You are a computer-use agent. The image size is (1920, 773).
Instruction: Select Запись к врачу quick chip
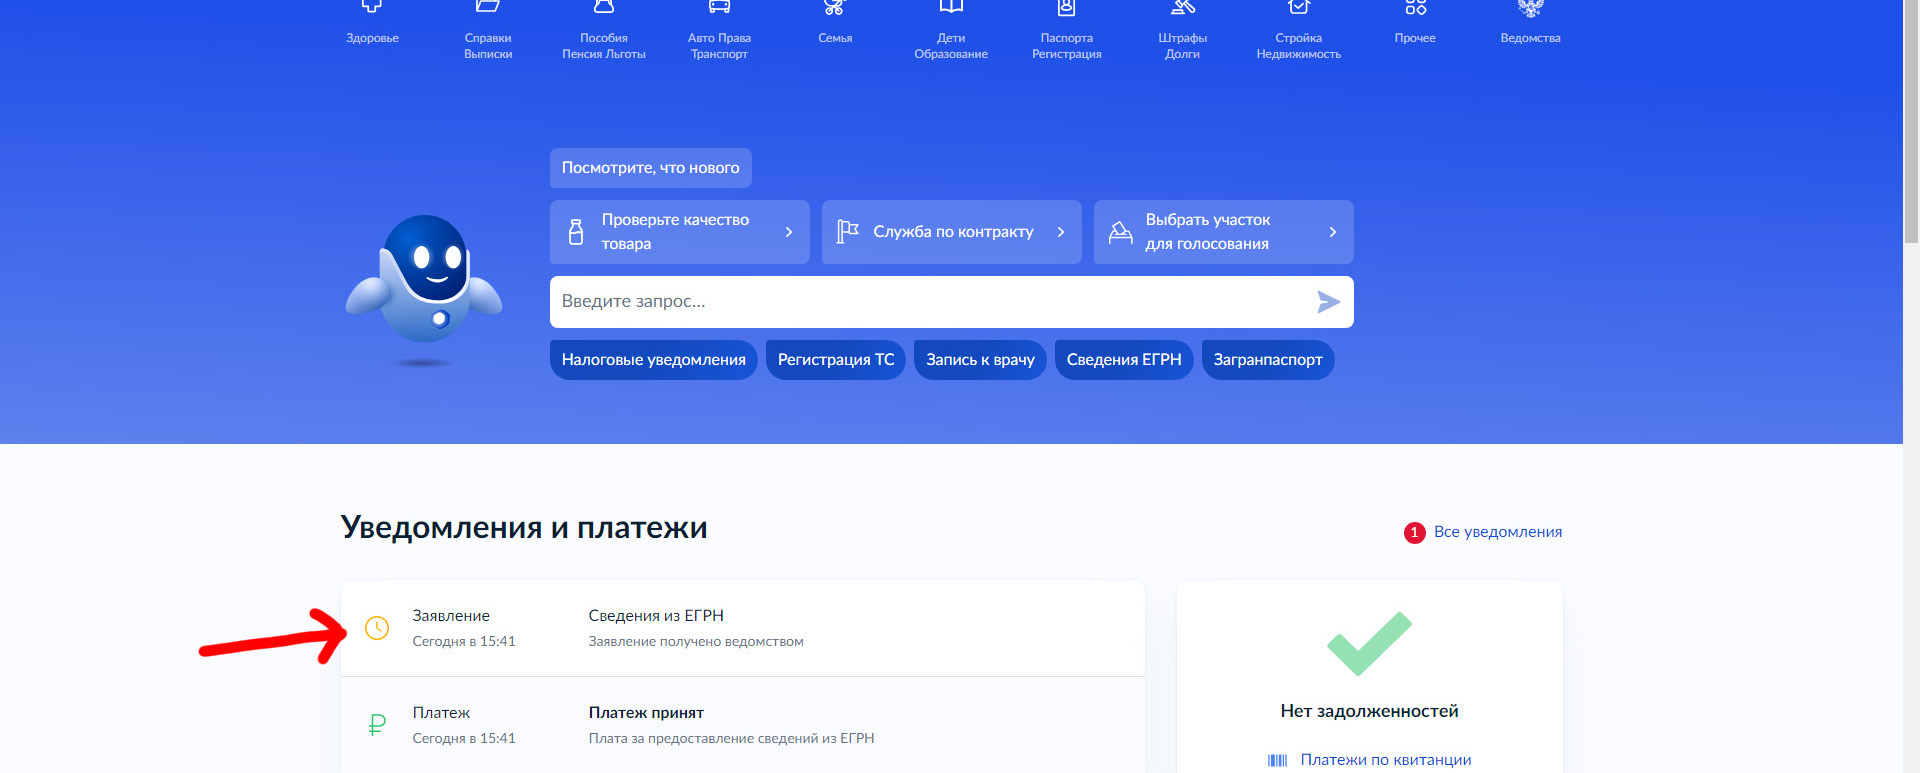(980, 360)
